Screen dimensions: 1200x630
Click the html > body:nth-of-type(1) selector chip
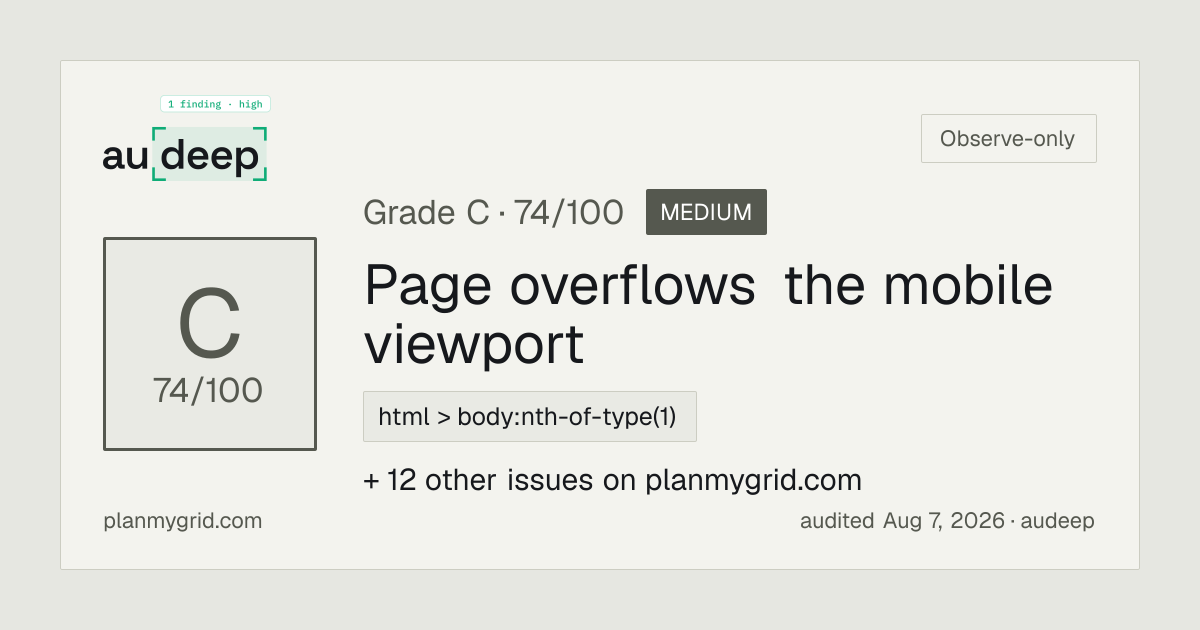(529, 417)
